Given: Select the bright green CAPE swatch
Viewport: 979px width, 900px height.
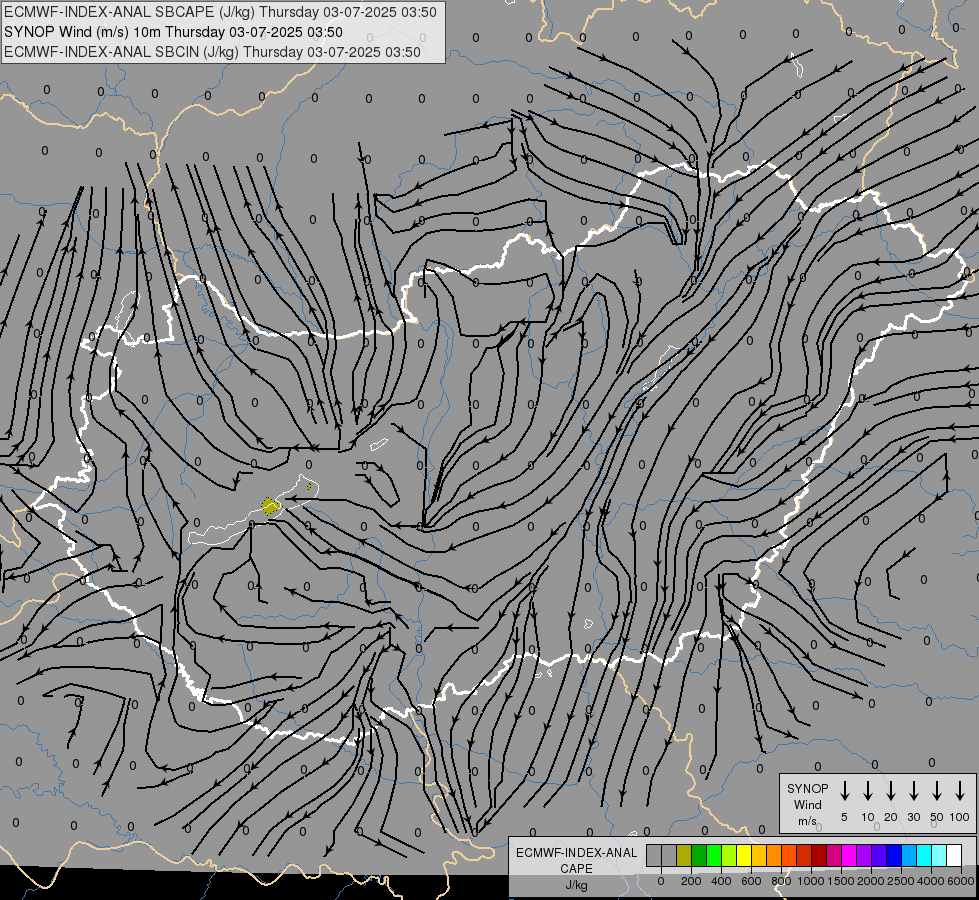Looking at the screenshot, I should coord(714,855).
